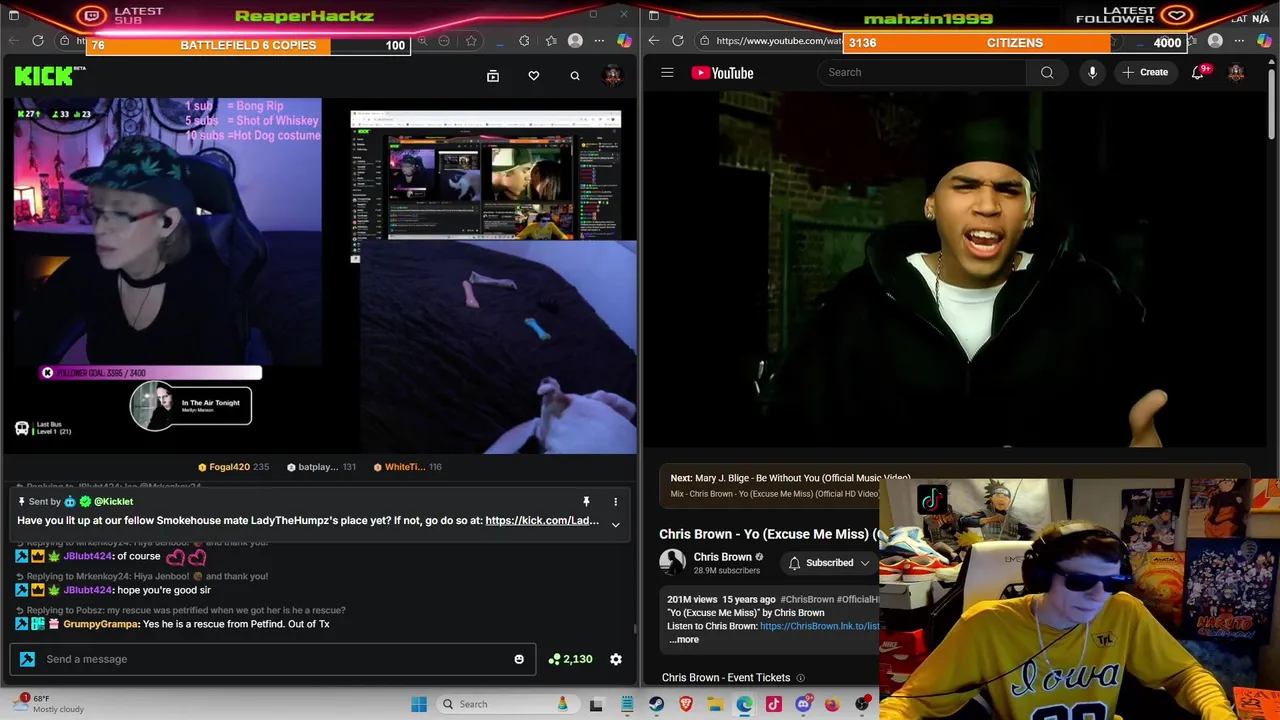Open Kick search magnifier icon

(x=575, y=76)
